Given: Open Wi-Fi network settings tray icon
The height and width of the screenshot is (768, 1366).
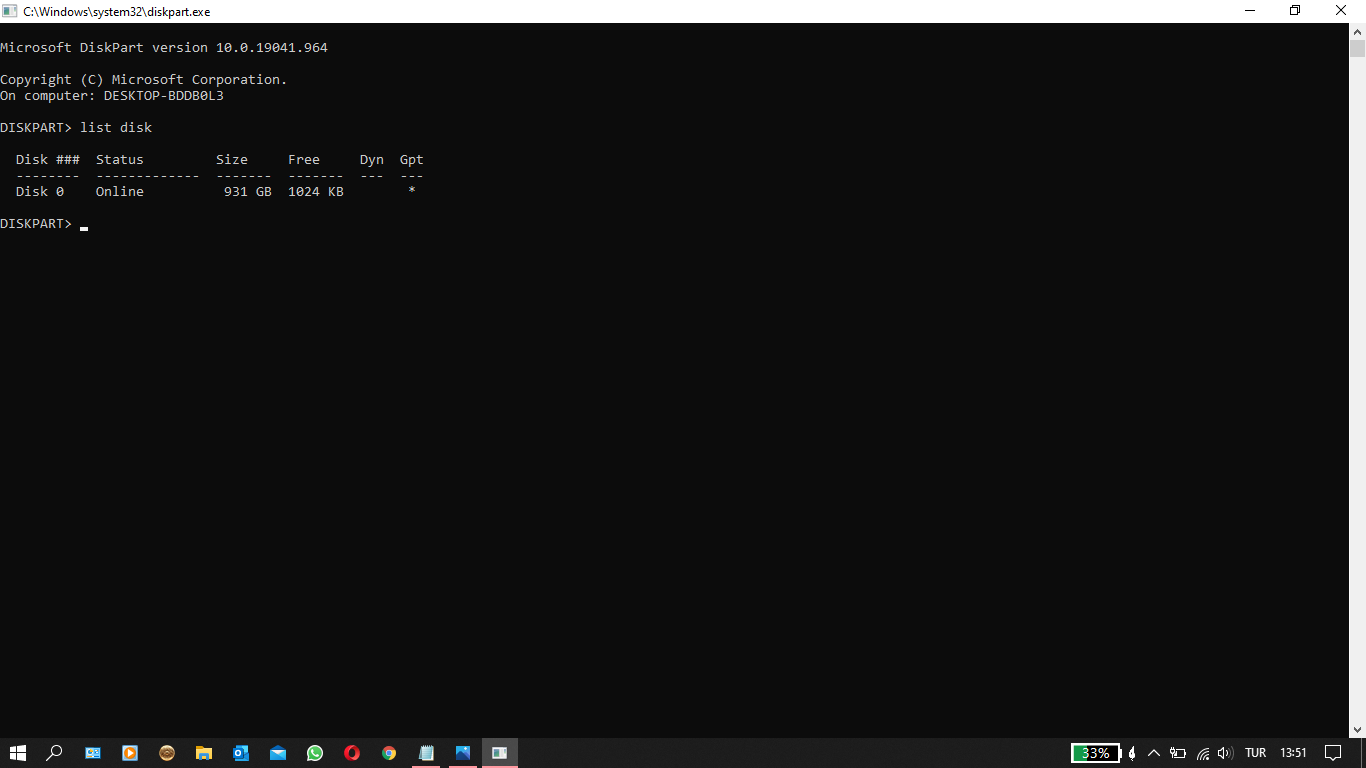Looking at the screenshot, I should point(1203,753).
